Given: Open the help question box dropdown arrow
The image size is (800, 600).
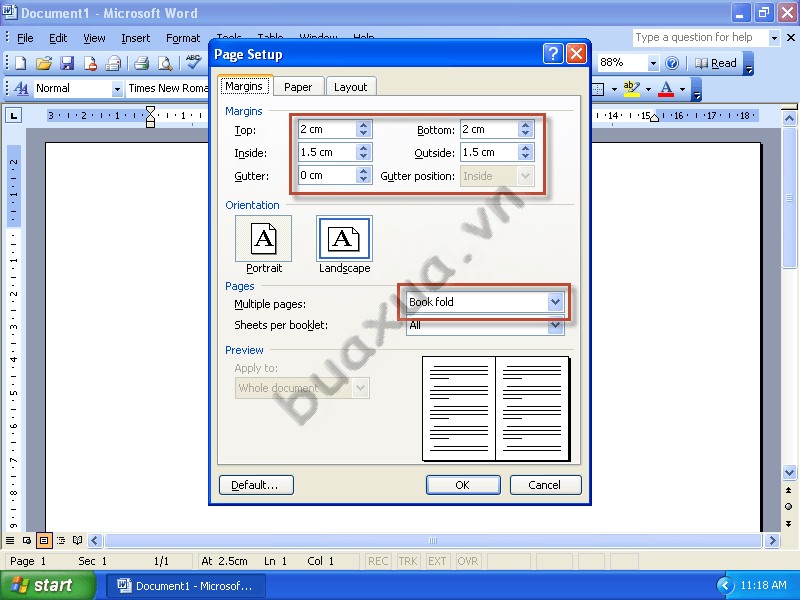Looking at the screenshot, I should tap(774, 38).
